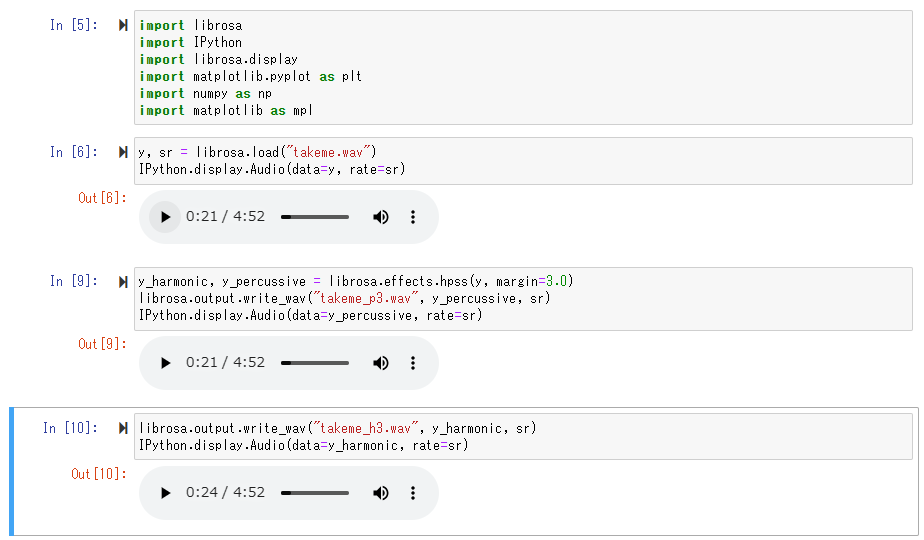Run cell In [5] using its run icon
This screenshot has width=924, height=540.
123,25
